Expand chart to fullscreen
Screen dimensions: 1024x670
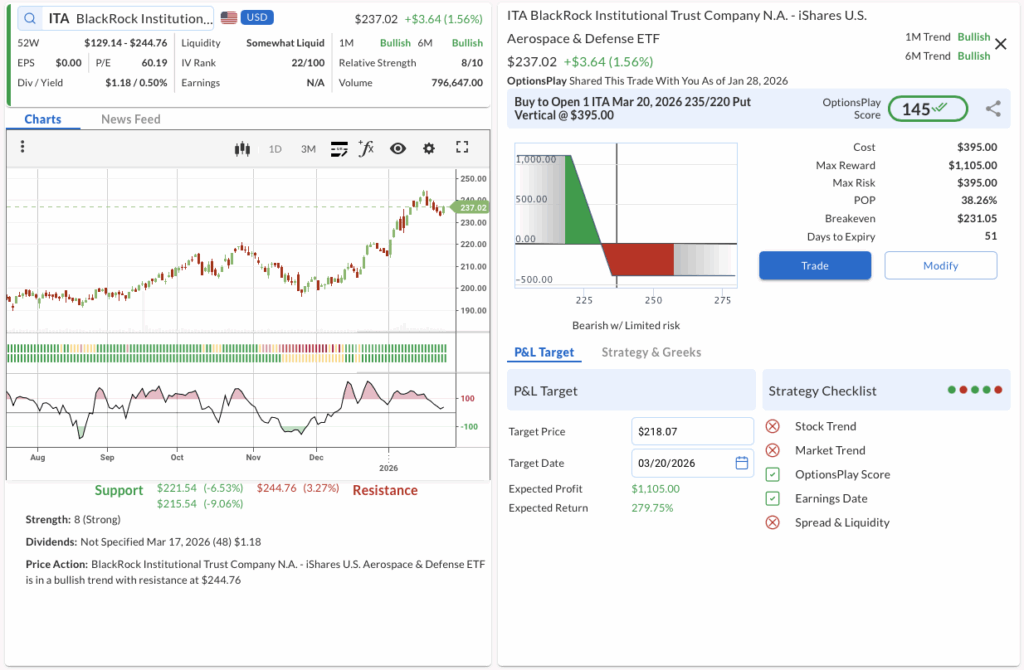click(x=462, y=148)
